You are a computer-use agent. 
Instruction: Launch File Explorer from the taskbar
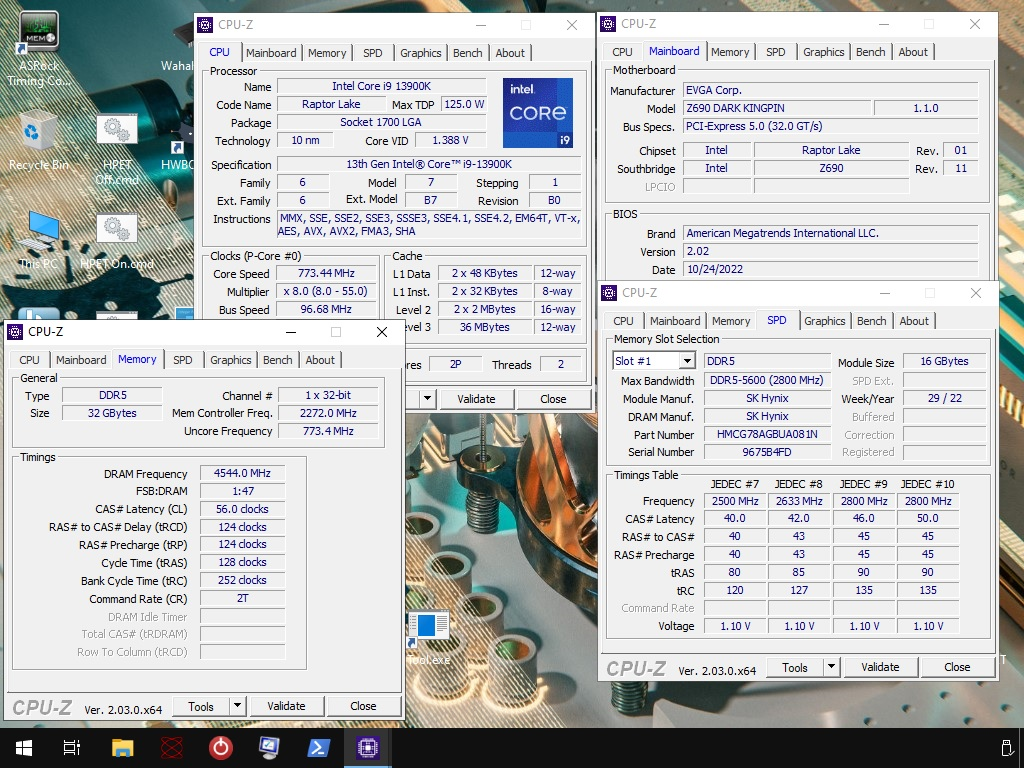coord(122,748)
